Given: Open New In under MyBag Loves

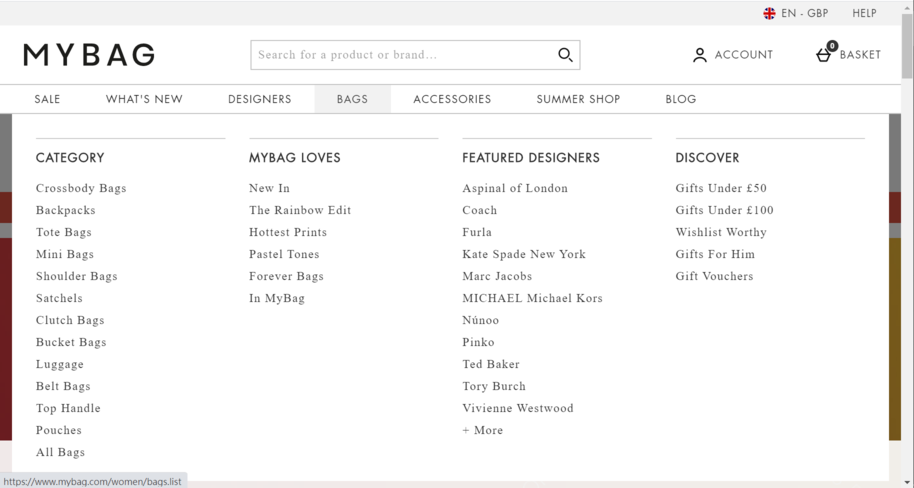Looking at the screenshot, I should click(x=269, y=188).
